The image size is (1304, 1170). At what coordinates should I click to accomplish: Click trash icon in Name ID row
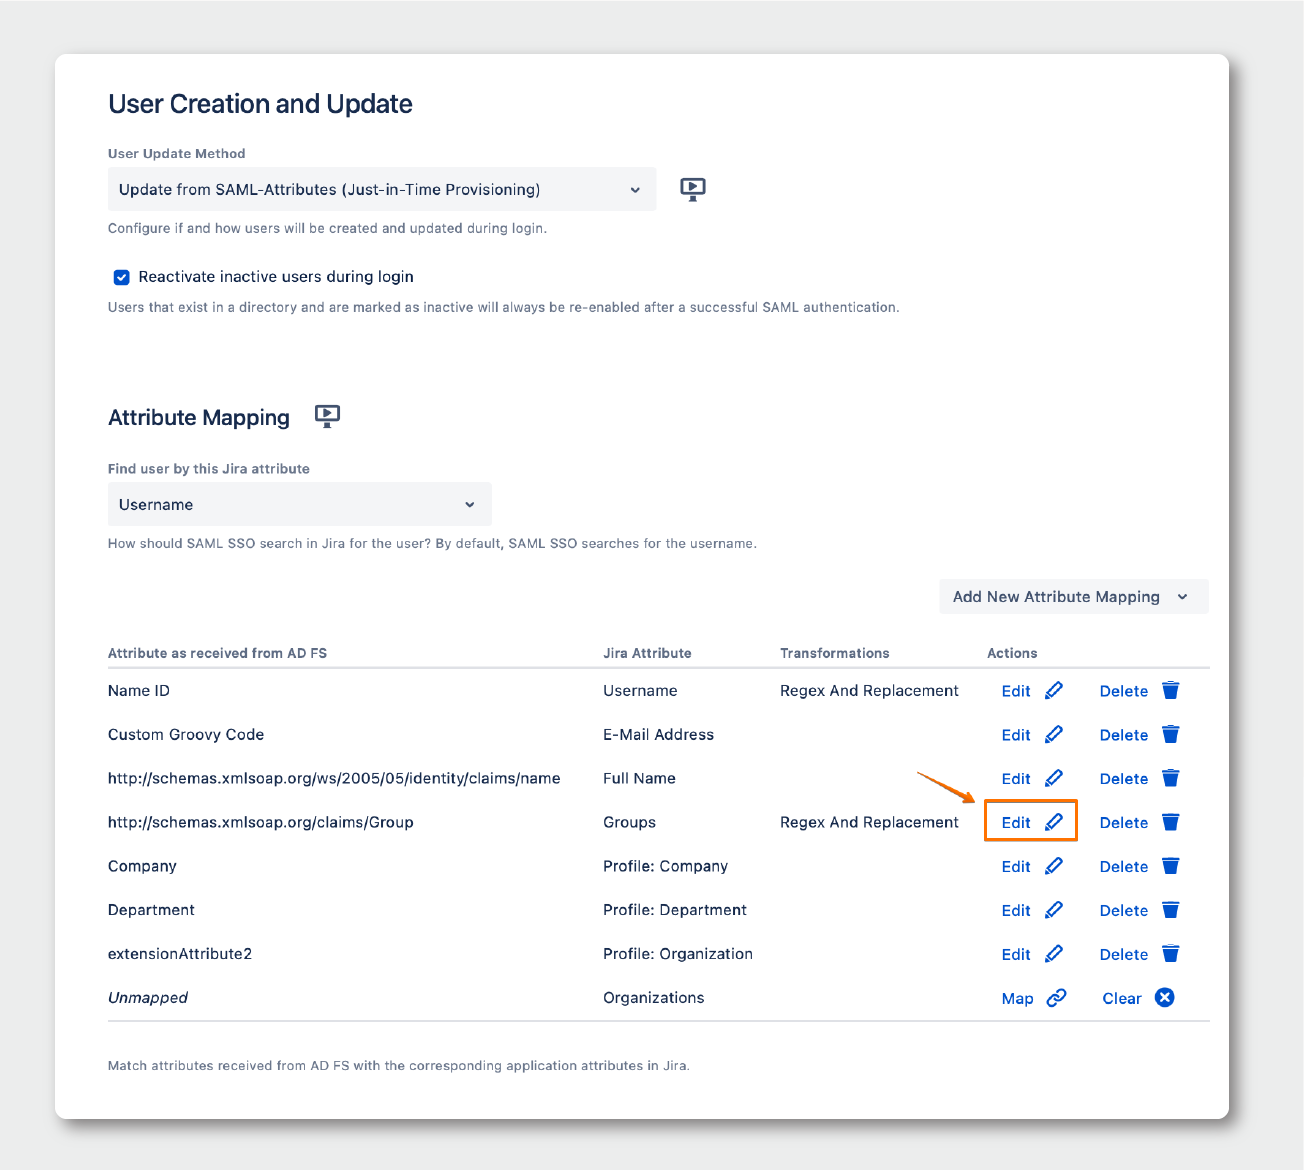click(1171, 690)
